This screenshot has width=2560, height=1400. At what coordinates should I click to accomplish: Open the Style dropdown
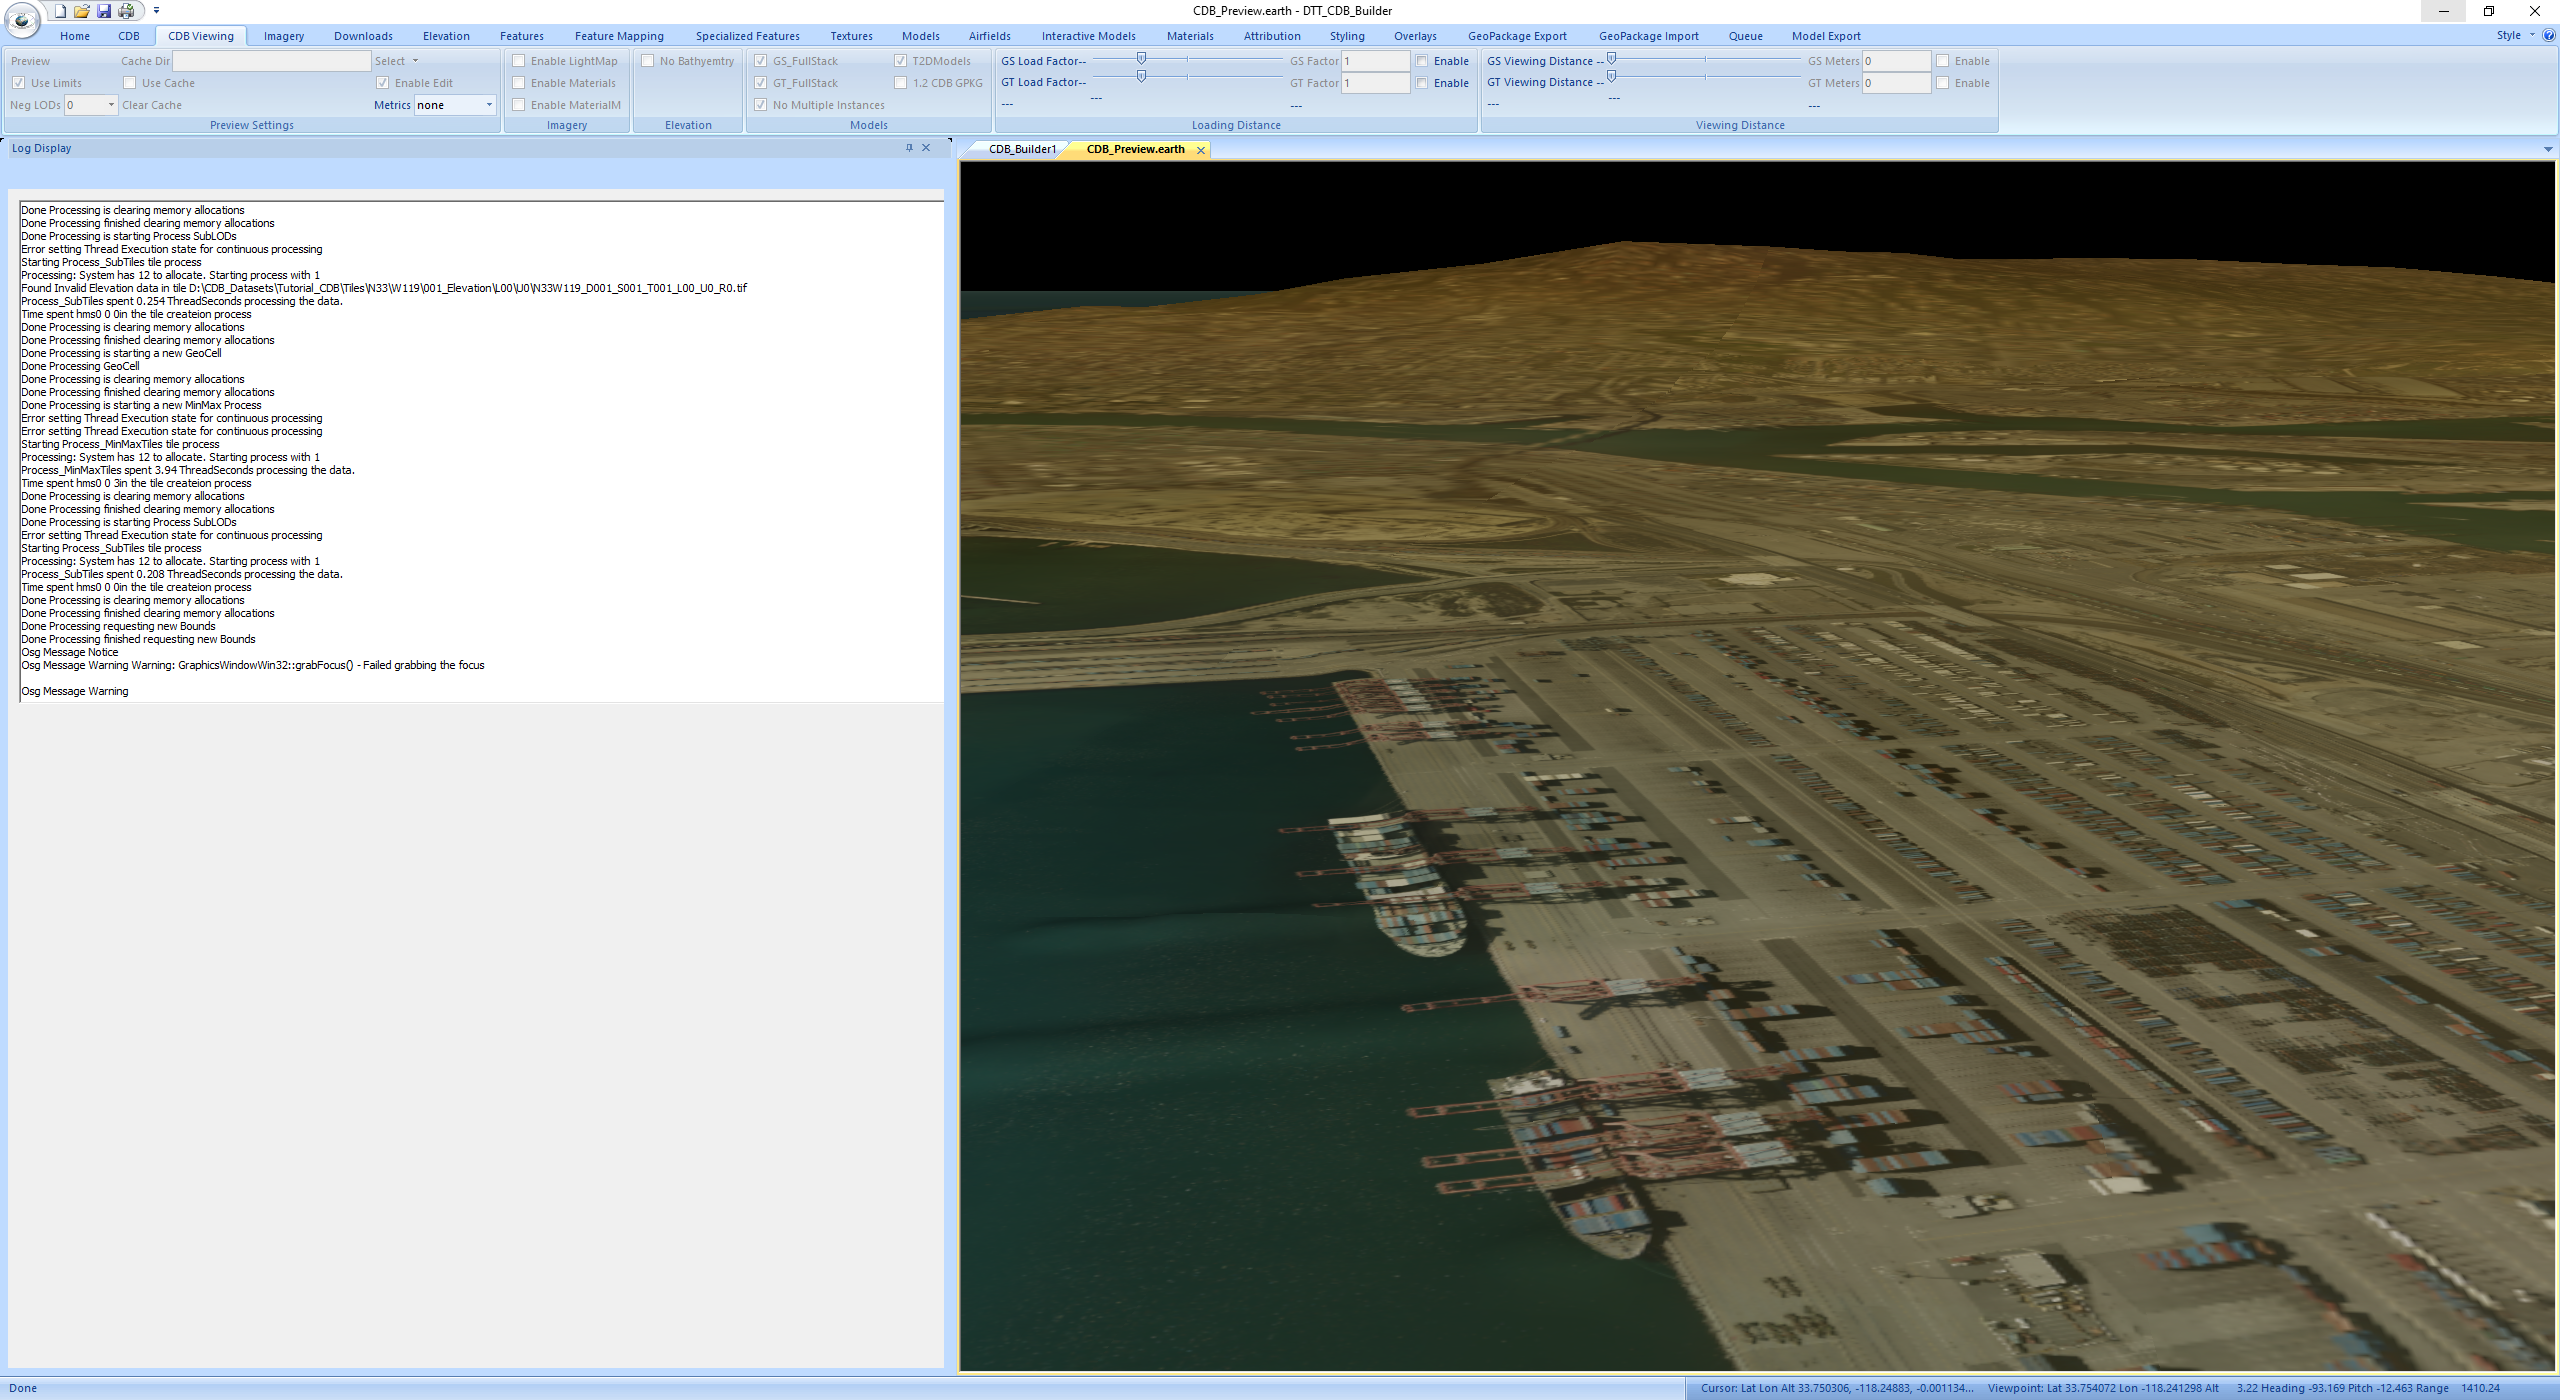2514,35
